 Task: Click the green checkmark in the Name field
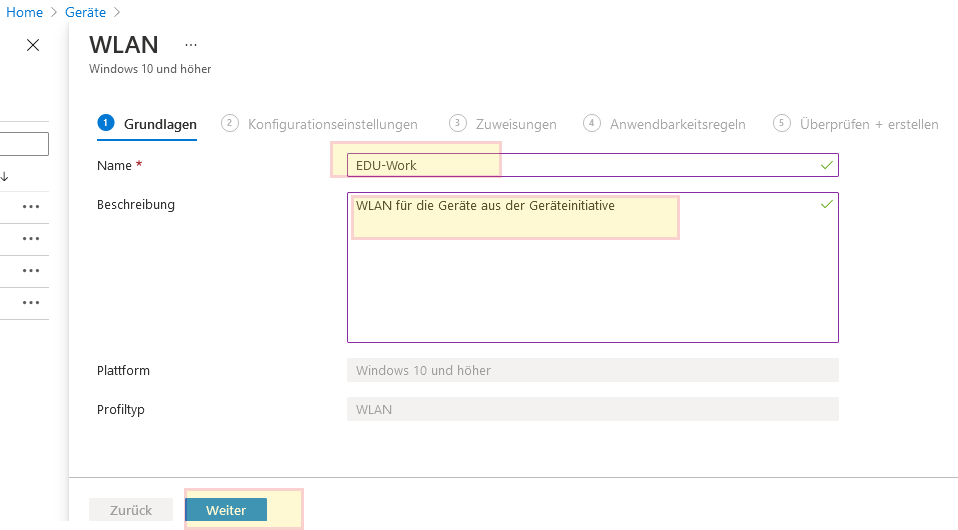tap(826, 164)
